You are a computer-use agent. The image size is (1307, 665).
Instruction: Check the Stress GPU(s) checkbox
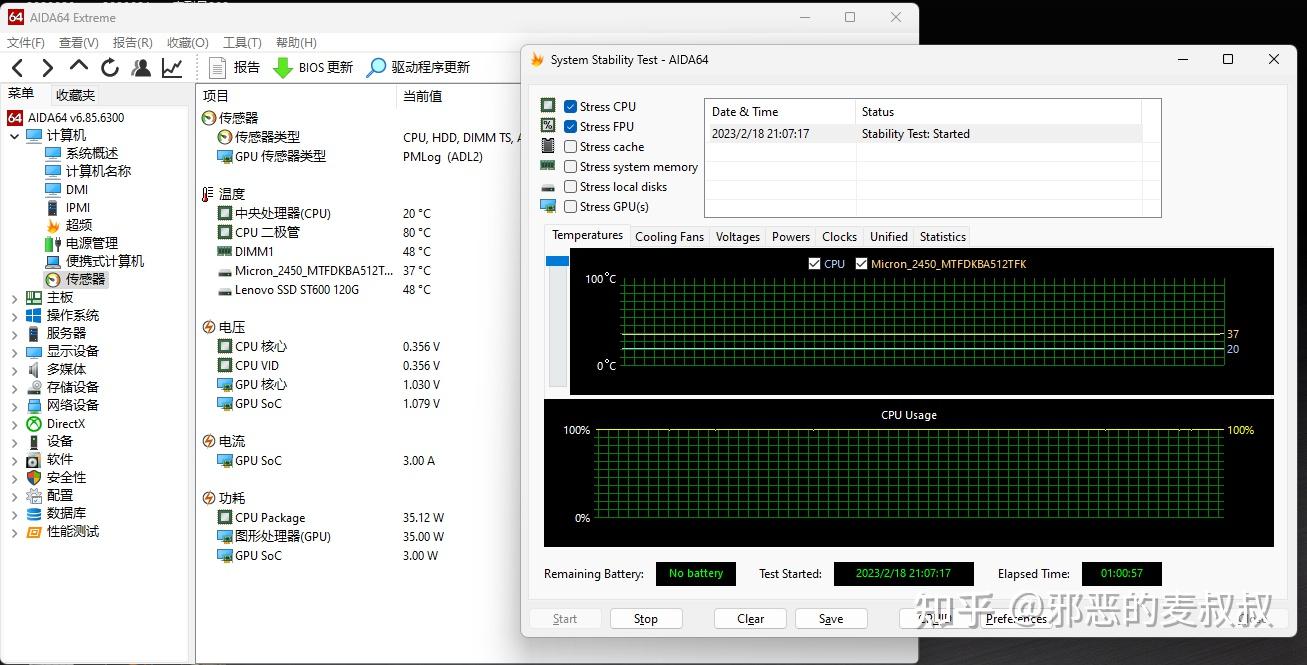click(x=570, y=206)
